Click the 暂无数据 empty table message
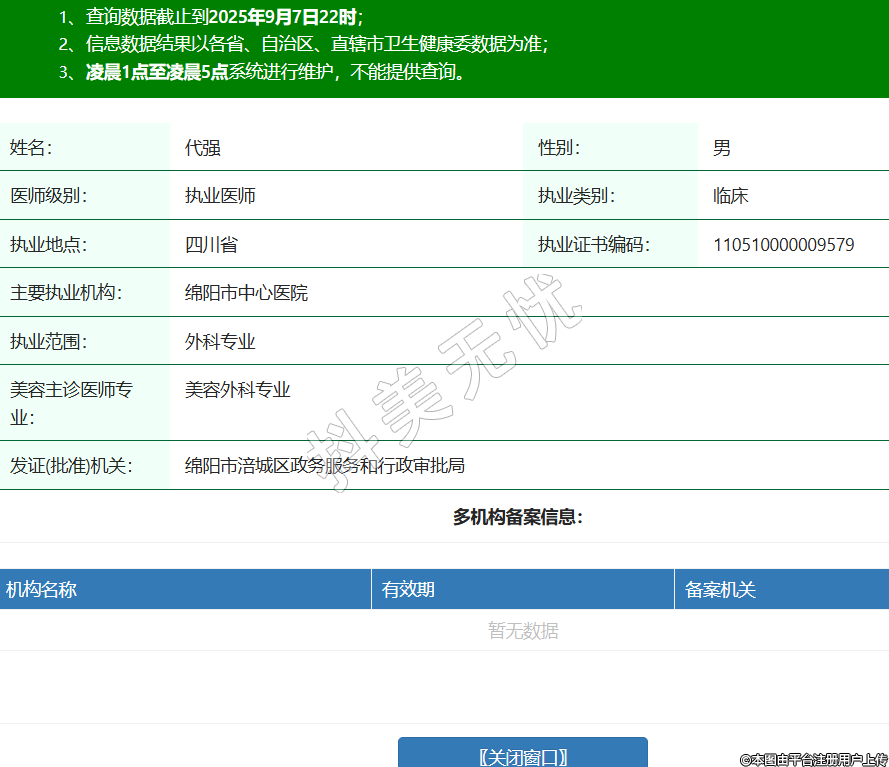This screenshot has width=889, height=767. tap(522, 631)
